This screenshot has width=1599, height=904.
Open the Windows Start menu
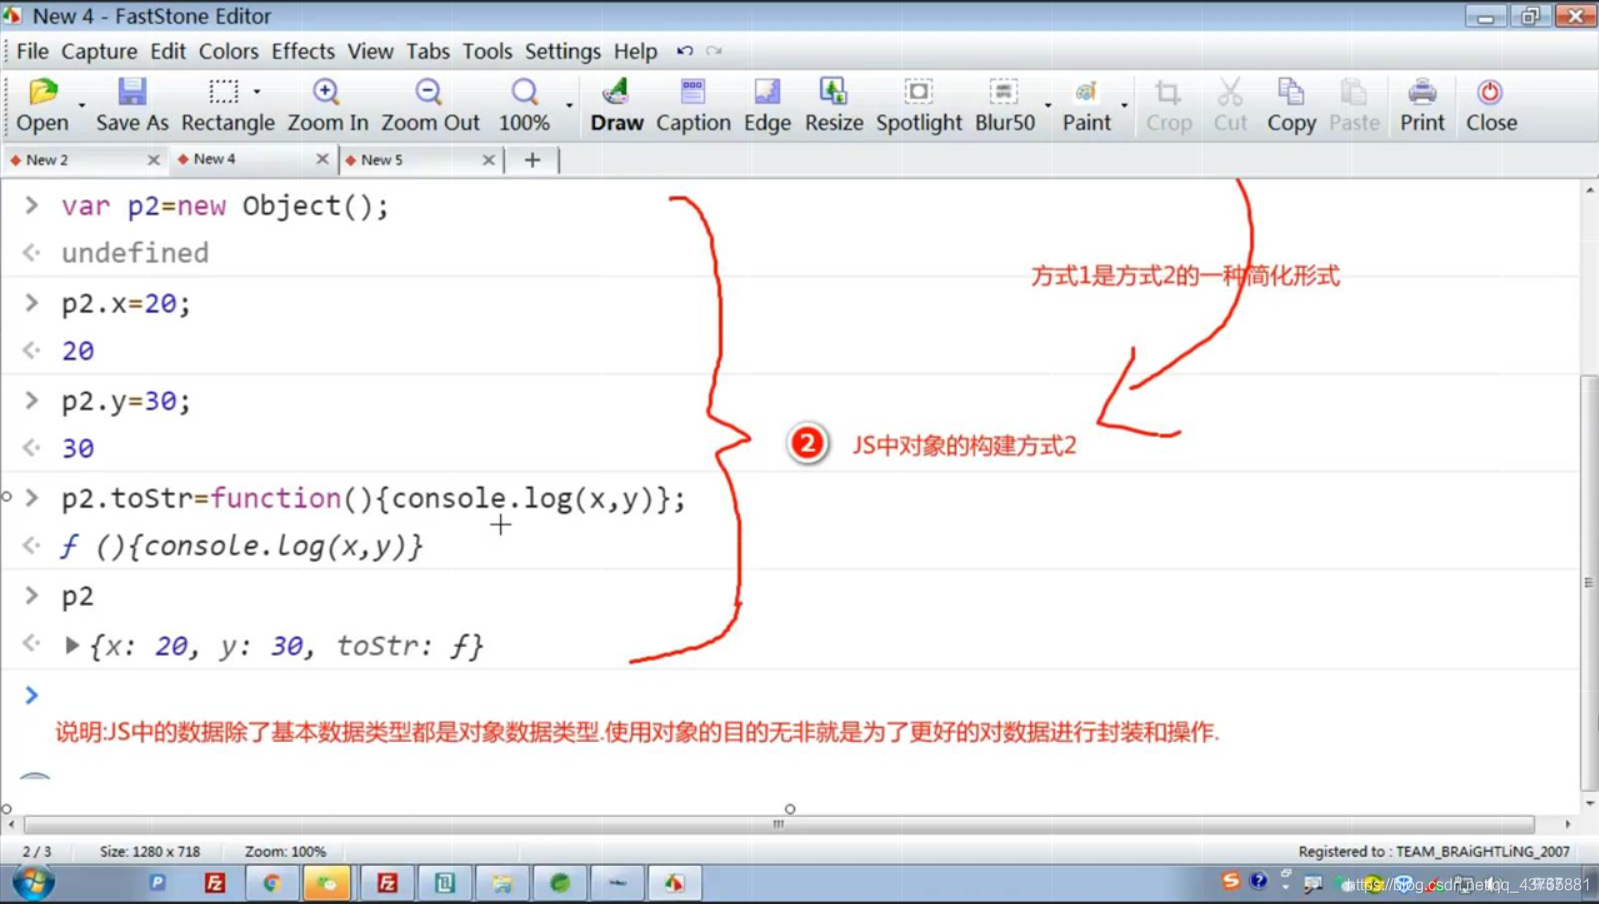tap(33, 884)
